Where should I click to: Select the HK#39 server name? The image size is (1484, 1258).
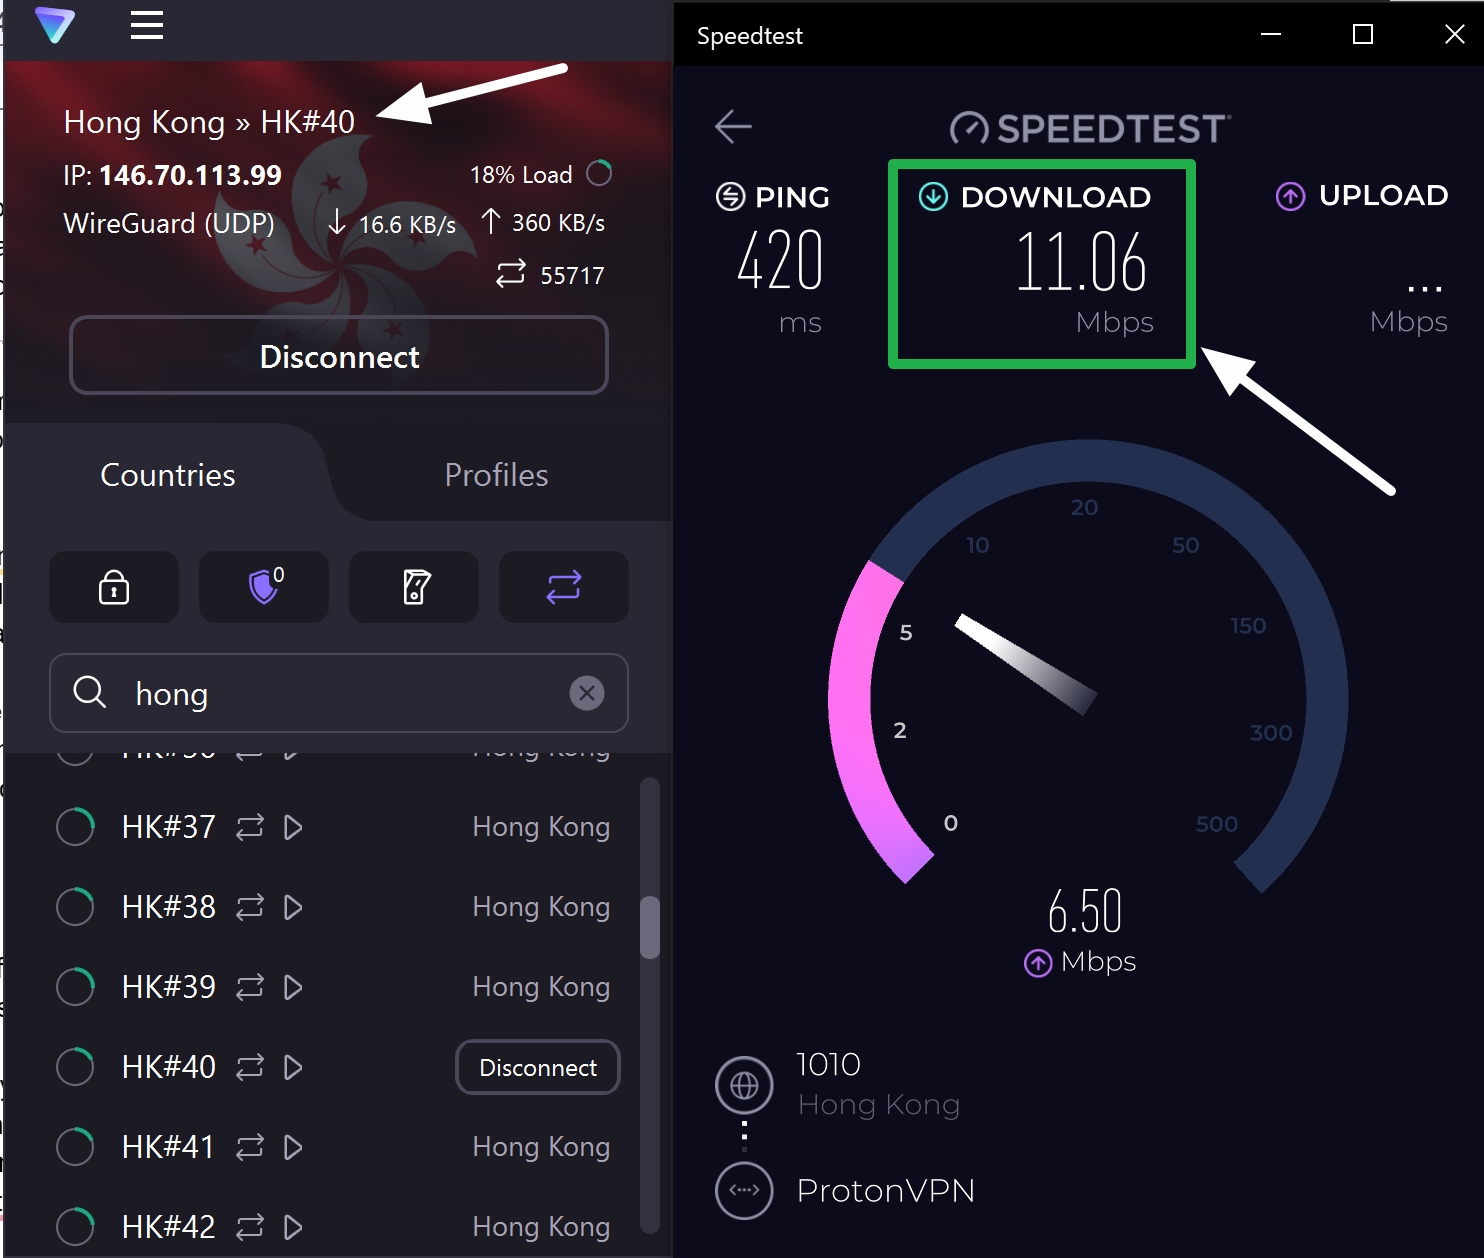pos(168,987)
